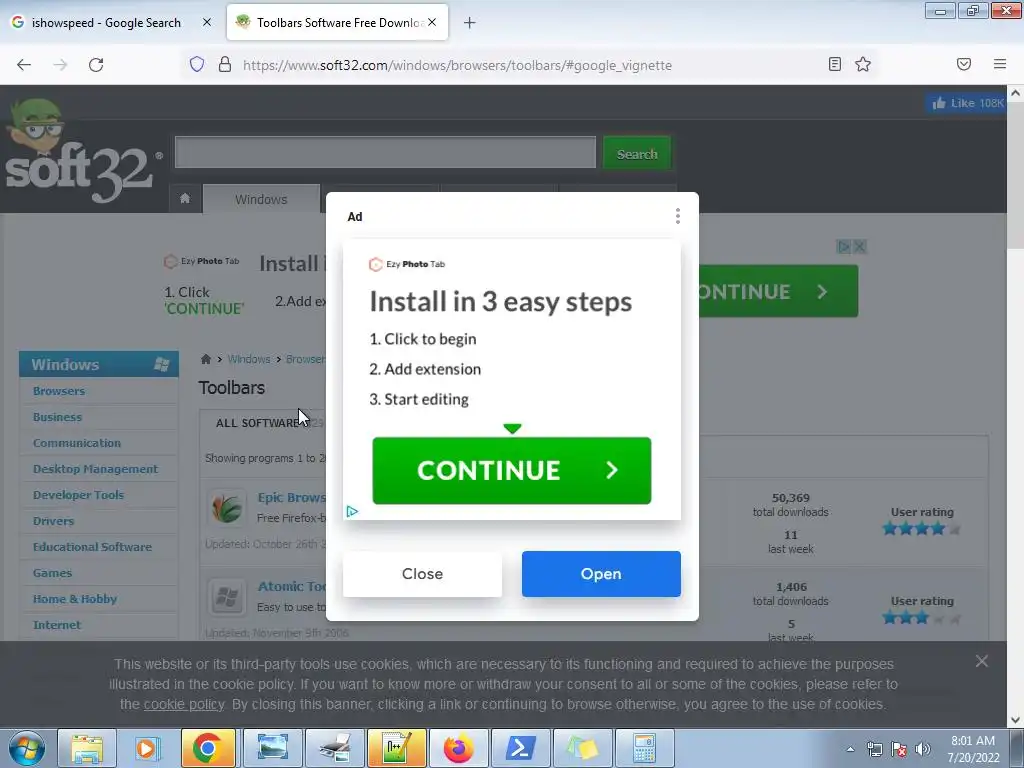Open Windows Explorer from the taskbar
Screen dimensions: 1024x768
87,748
